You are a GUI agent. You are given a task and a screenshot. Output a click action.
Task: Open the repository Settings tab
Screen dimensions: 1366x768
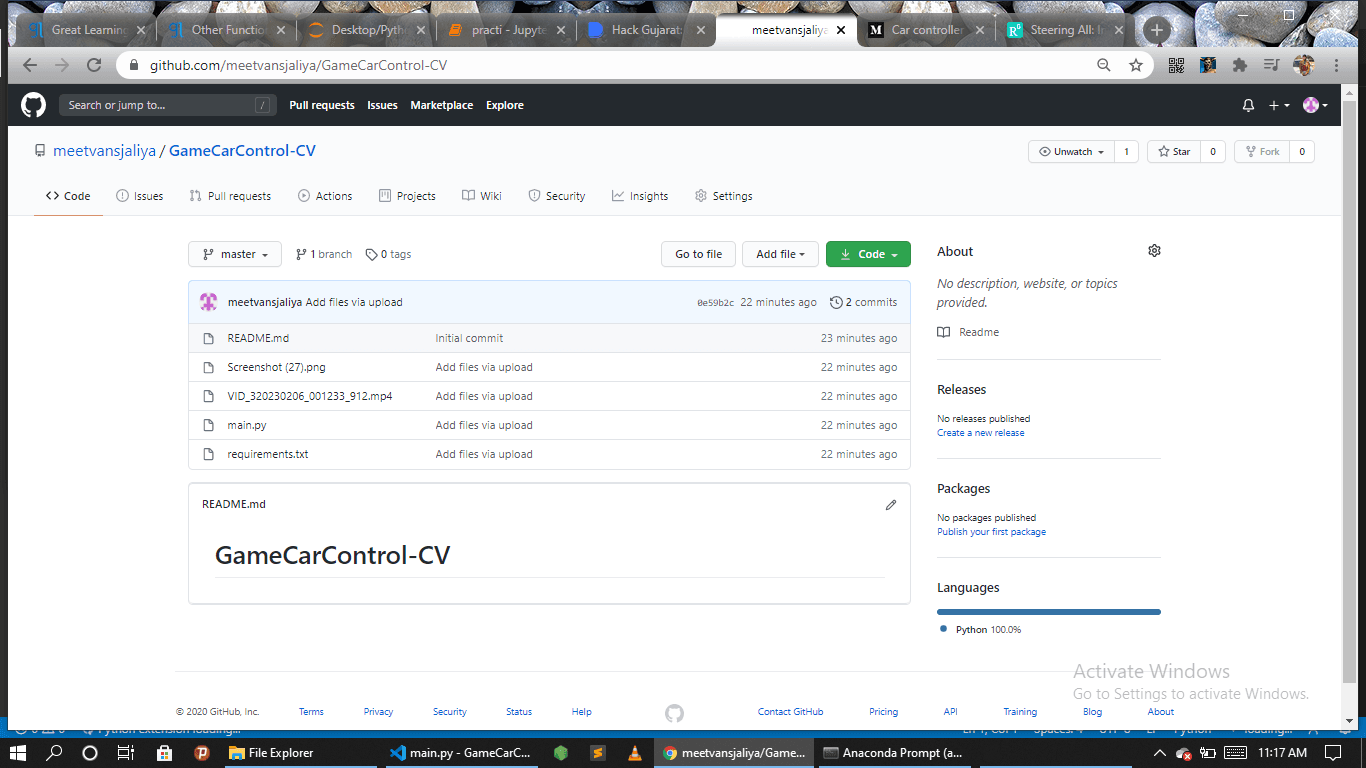(x=724, y=196)
